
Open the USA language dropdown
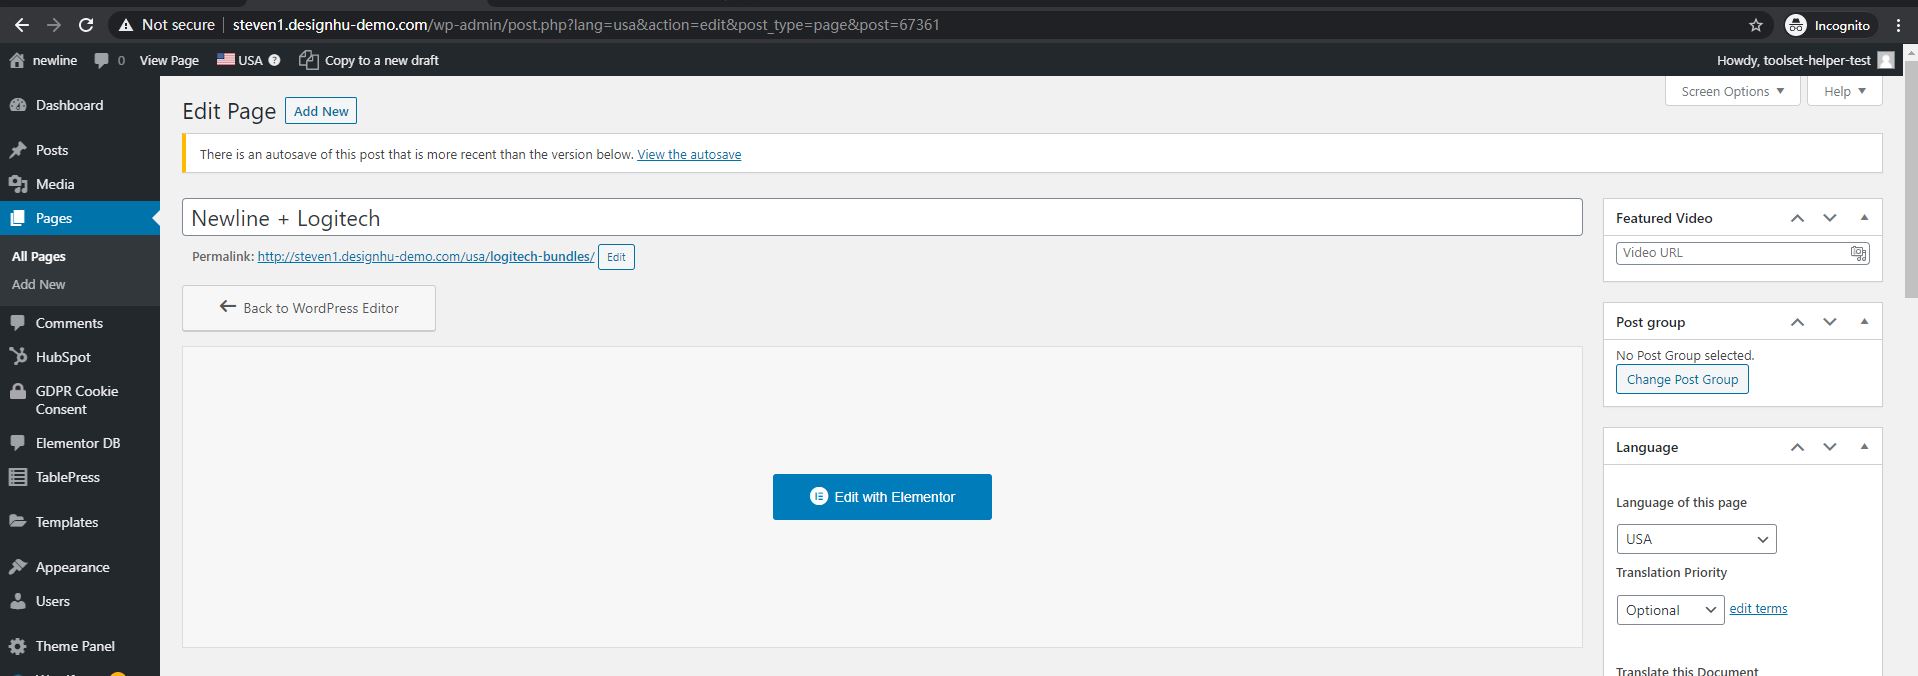pos(1696,539)
